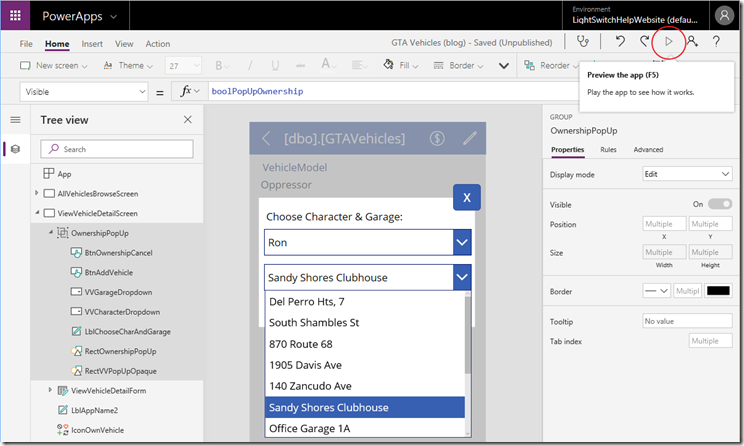Switch to the Advanced tab

pyautogui.click(x=648, y=149)
